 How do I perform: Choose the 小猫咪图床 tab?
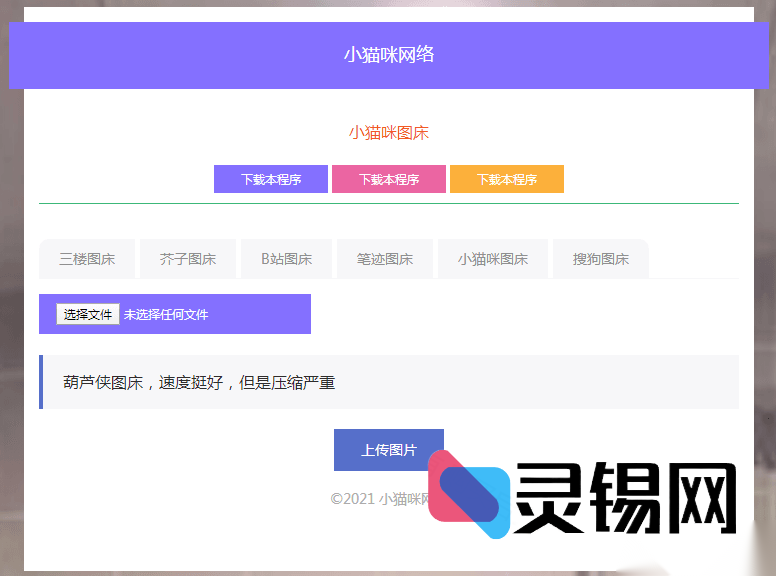tap(493, 259)
